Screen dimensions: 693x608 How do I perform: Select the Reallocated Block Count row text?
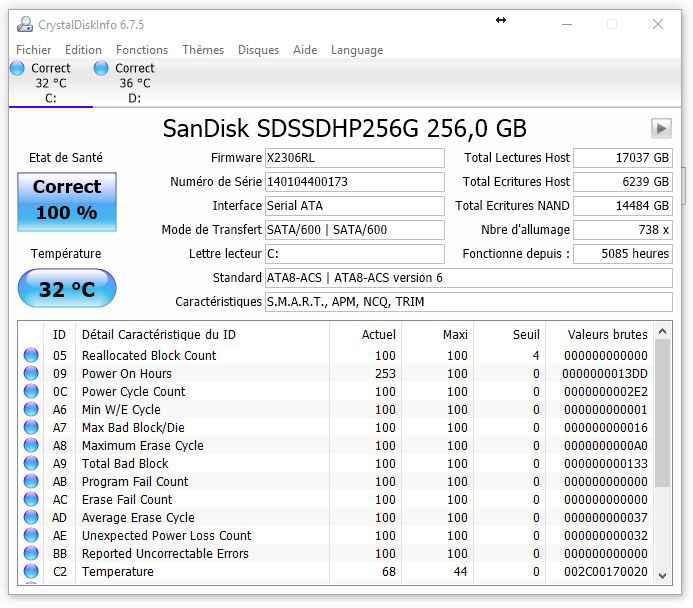(149, 355)
